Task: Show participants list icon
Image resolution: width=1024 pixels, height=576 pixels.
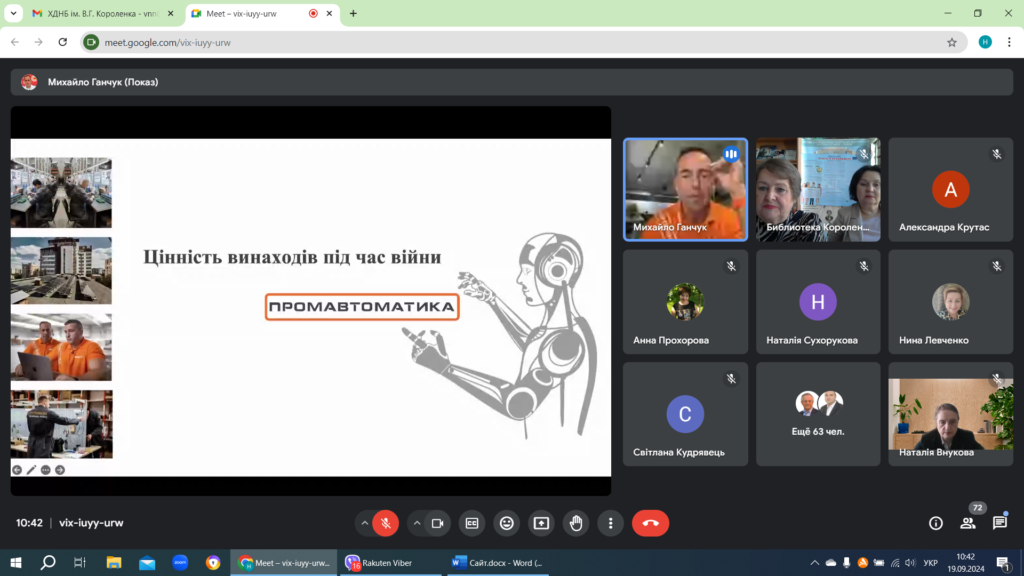Action: tap(968, 523)
